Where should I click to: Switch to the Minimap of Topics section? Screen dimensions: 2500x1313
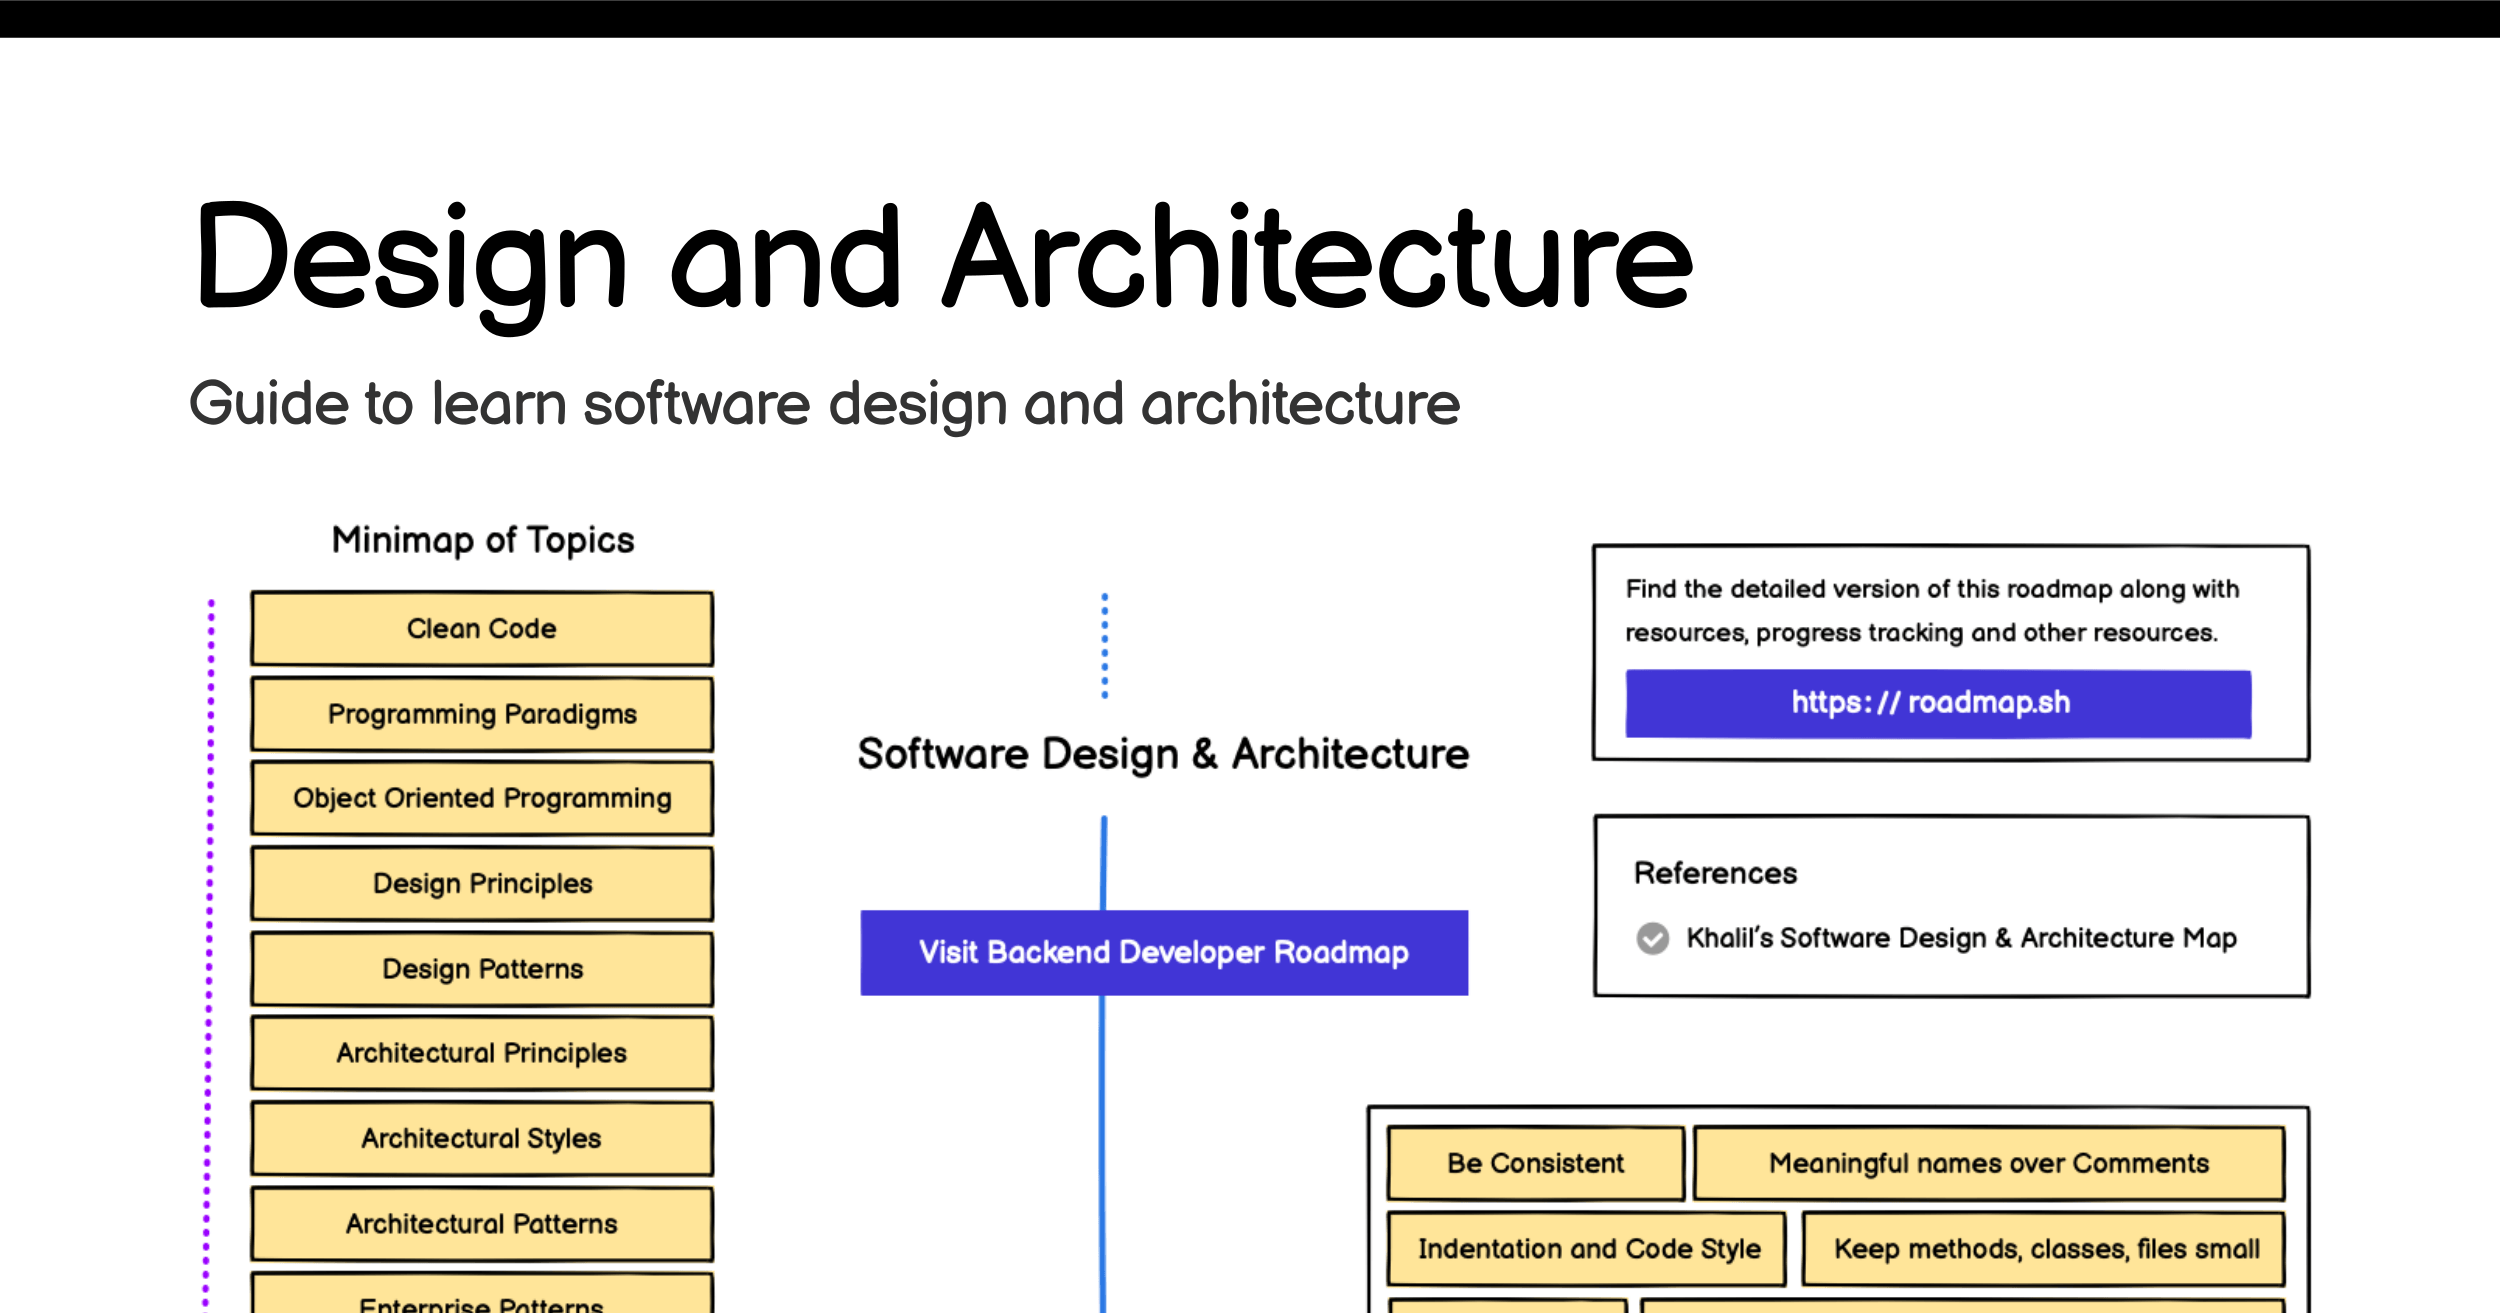pyautogui.click(x=483, y=538)
